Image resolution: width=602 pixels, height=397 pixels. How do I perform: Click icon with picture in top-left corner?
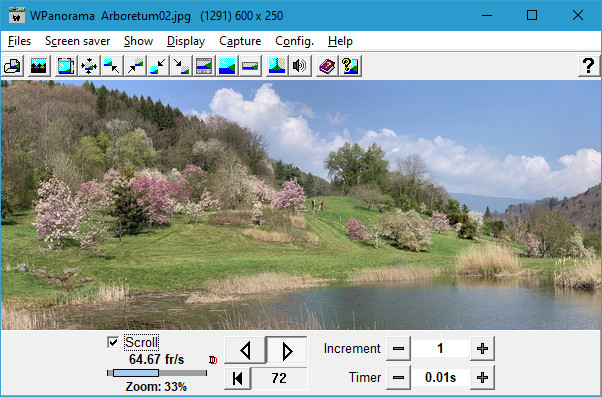[x=112, y=66]
